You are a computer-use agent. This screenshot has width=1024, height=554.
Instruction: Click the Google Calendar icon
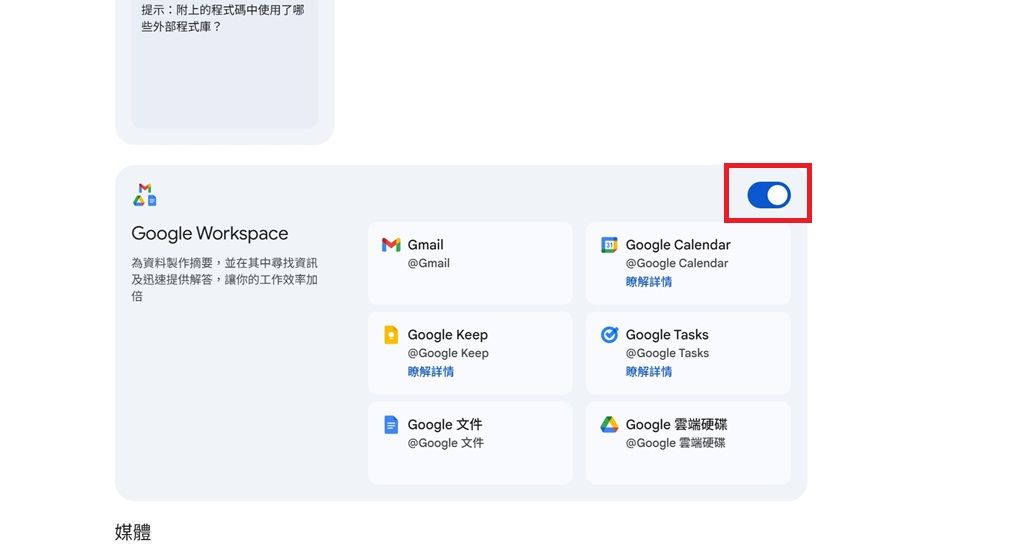point(609,245)
